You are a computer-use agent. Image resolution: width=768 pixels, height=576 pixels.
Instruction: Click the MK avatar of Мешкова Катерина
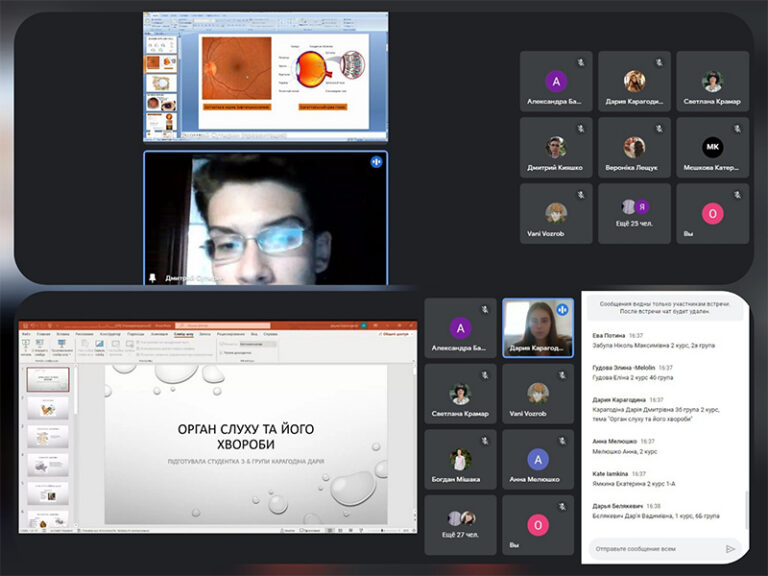pos(712,147)
